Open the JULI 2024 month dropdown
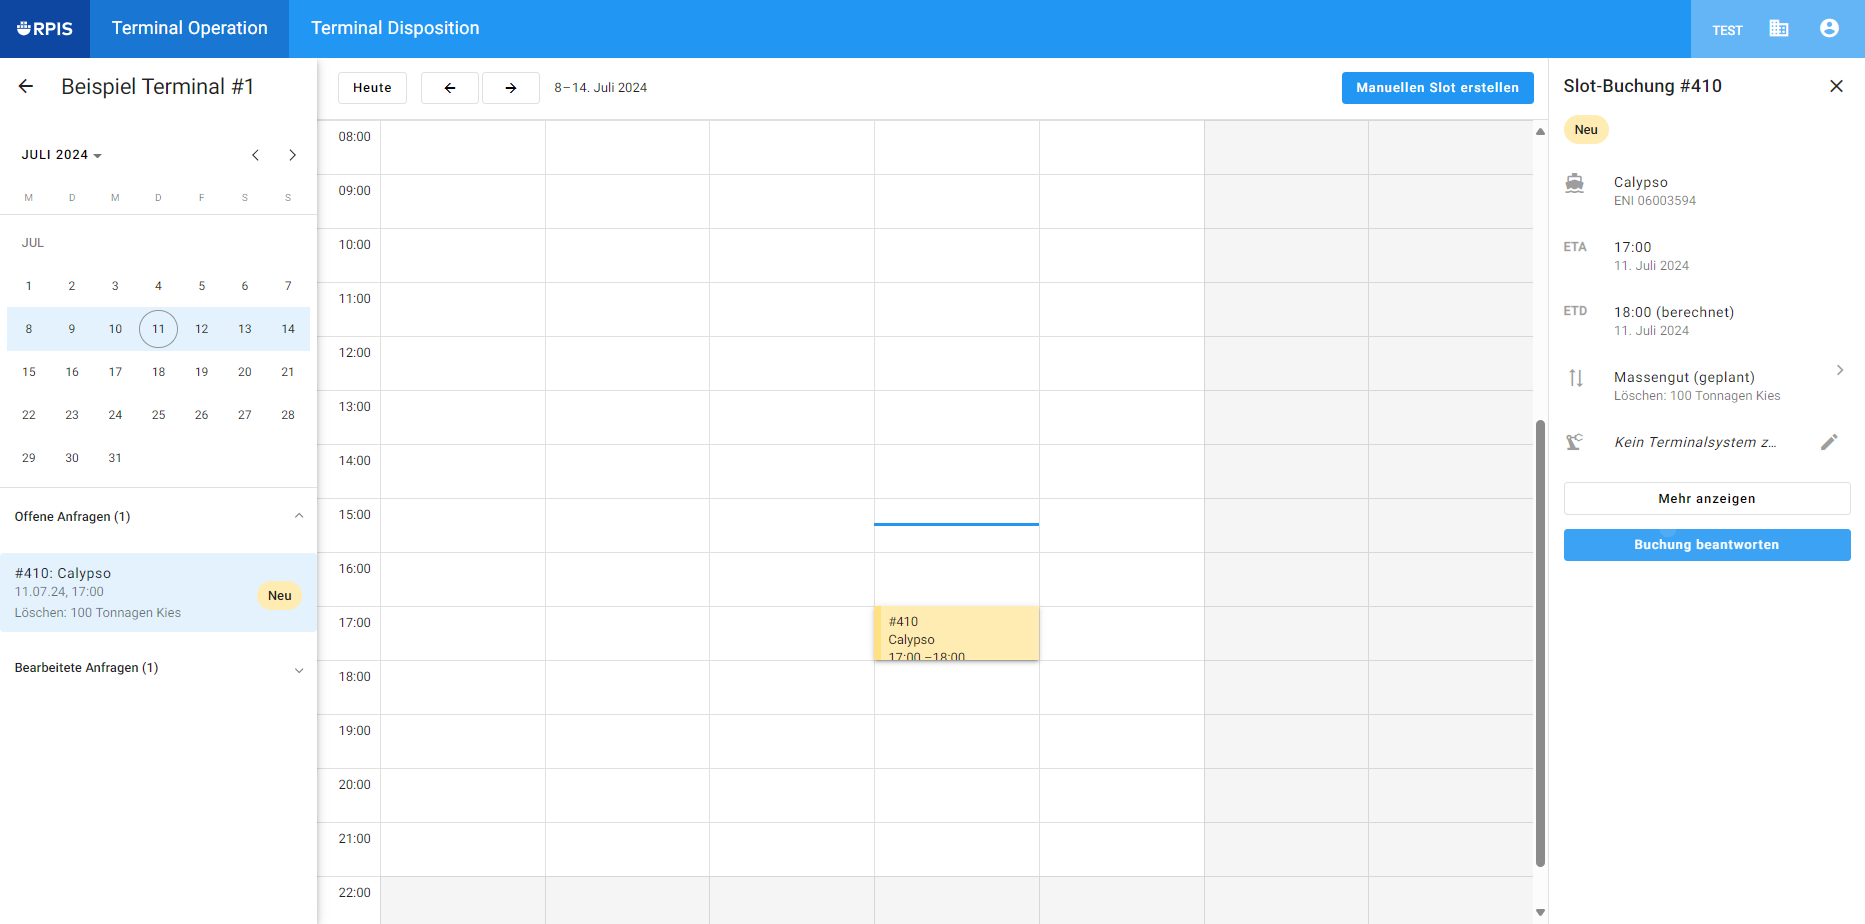The height and width of the screenshot is (924, 1865). tap(62, 155)
